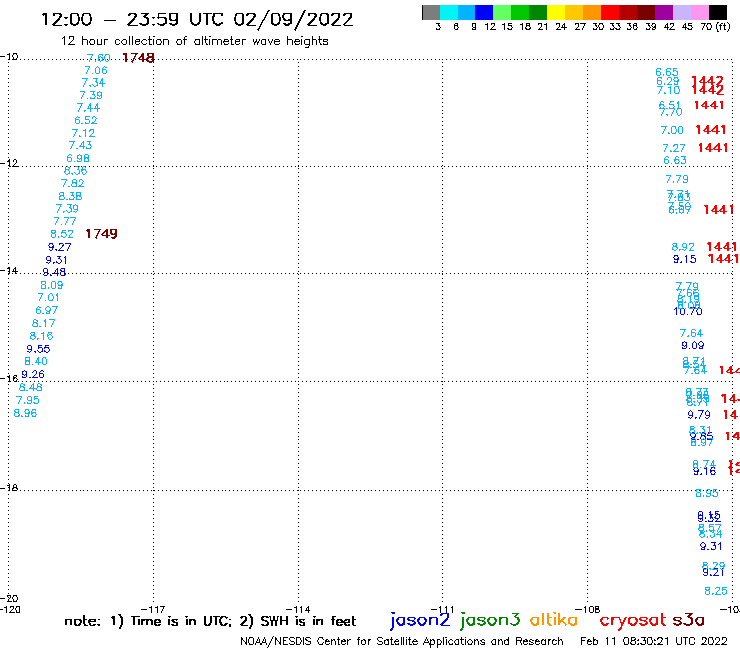The width and height of the screenshot is (740, 650).
Task: Click the timestamp 'Feb 11 08:30:21 UTC 2022'
Action: point(654,641)
